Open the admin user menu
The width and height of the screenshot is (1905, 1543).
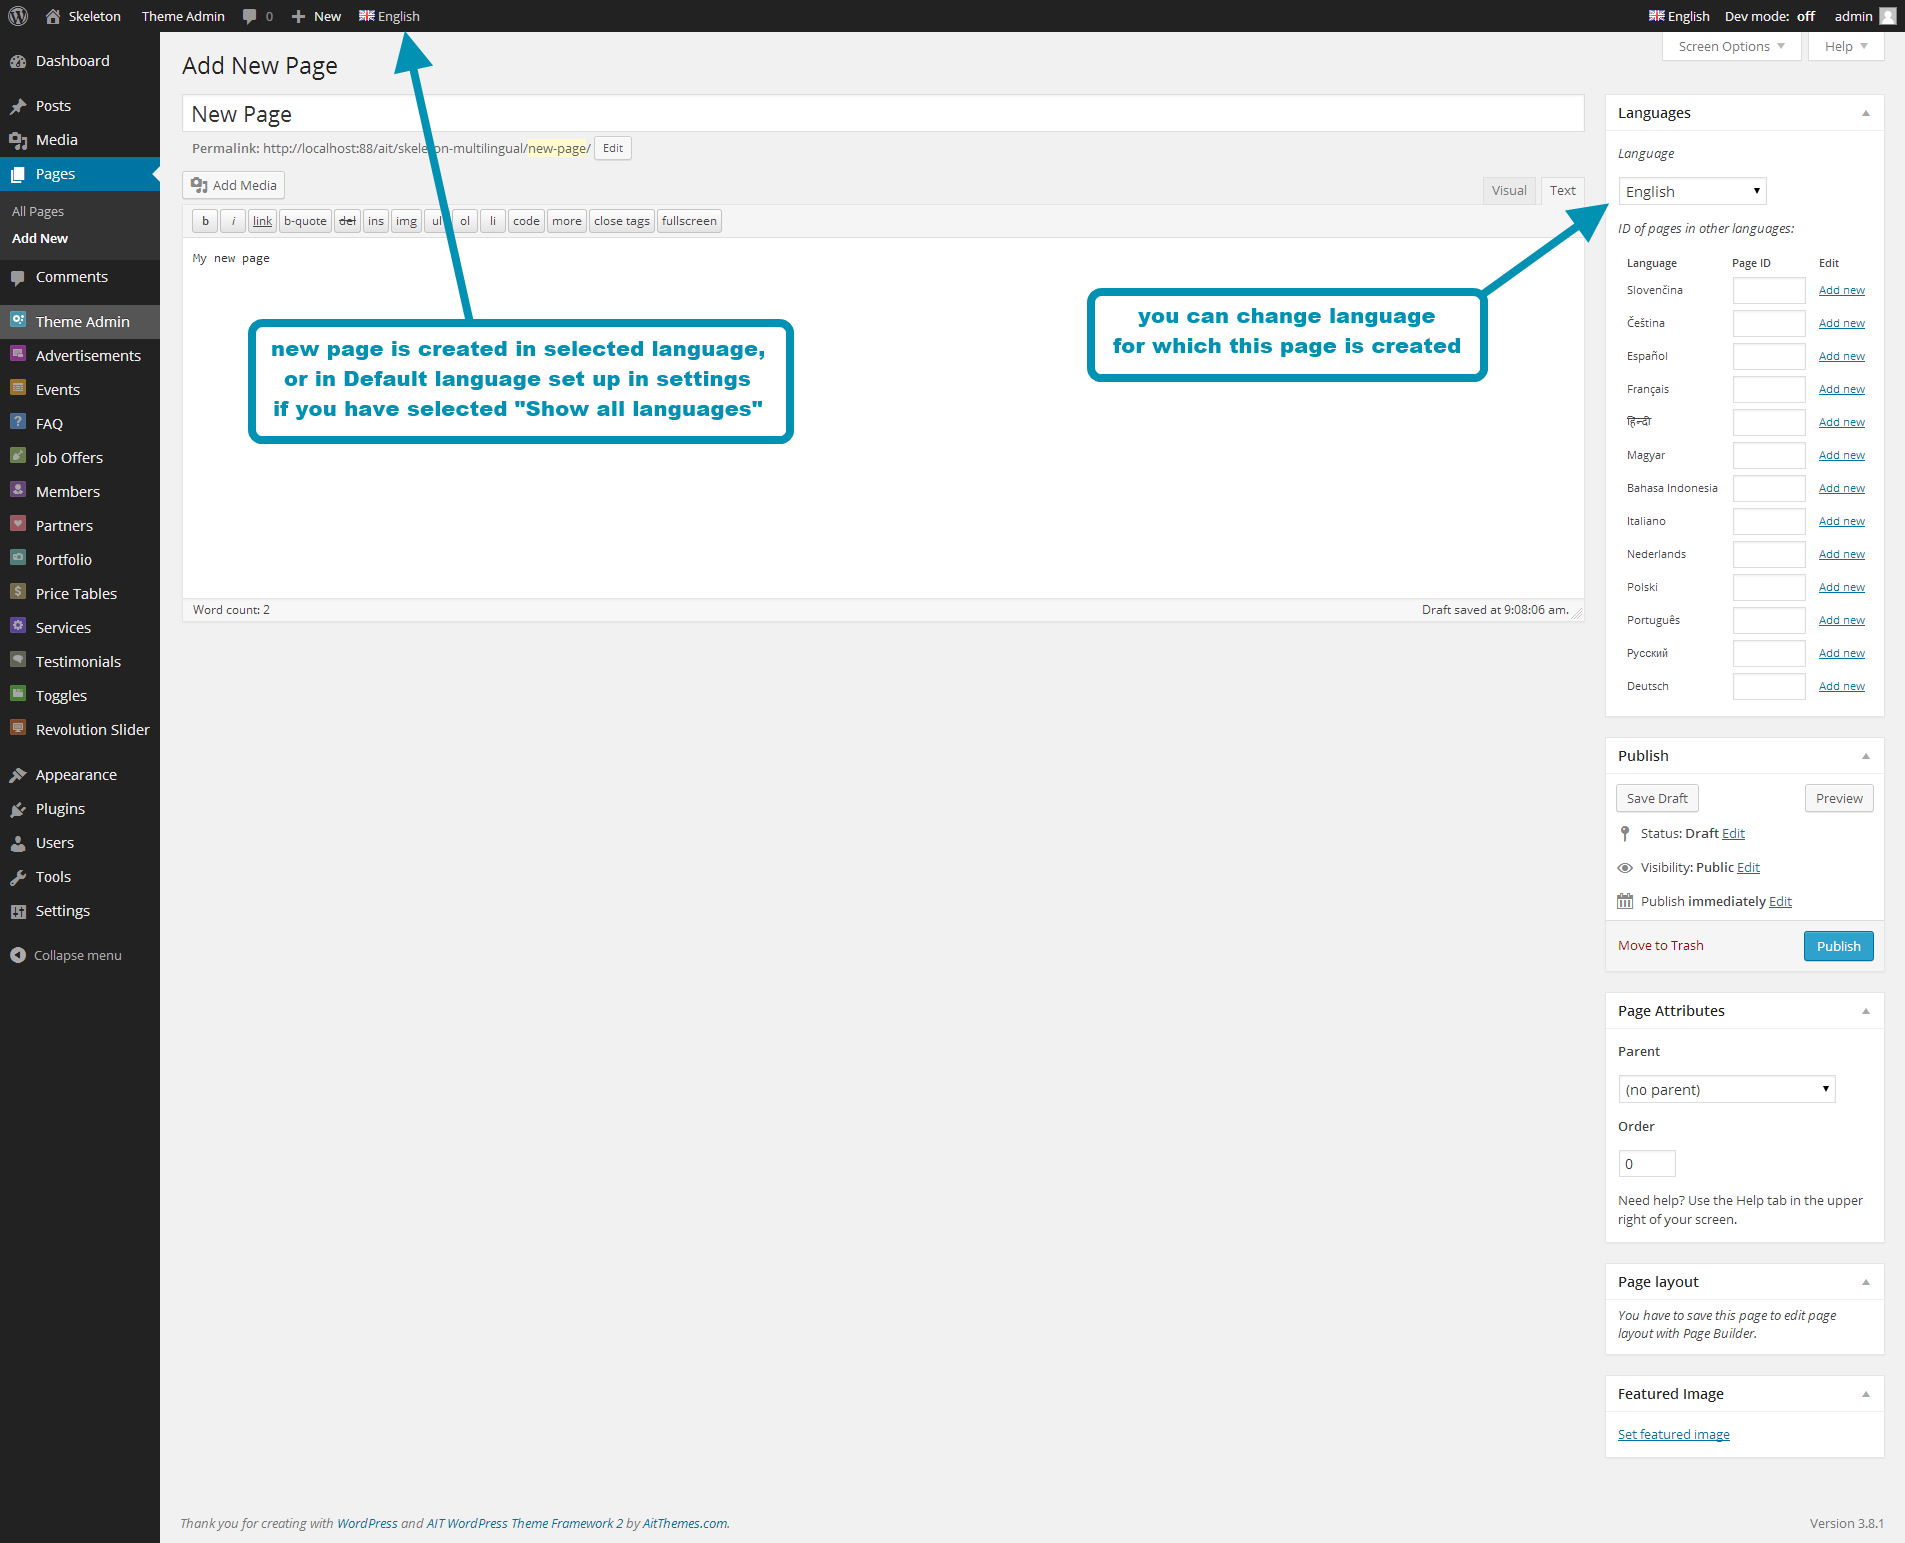[1864, 16]
